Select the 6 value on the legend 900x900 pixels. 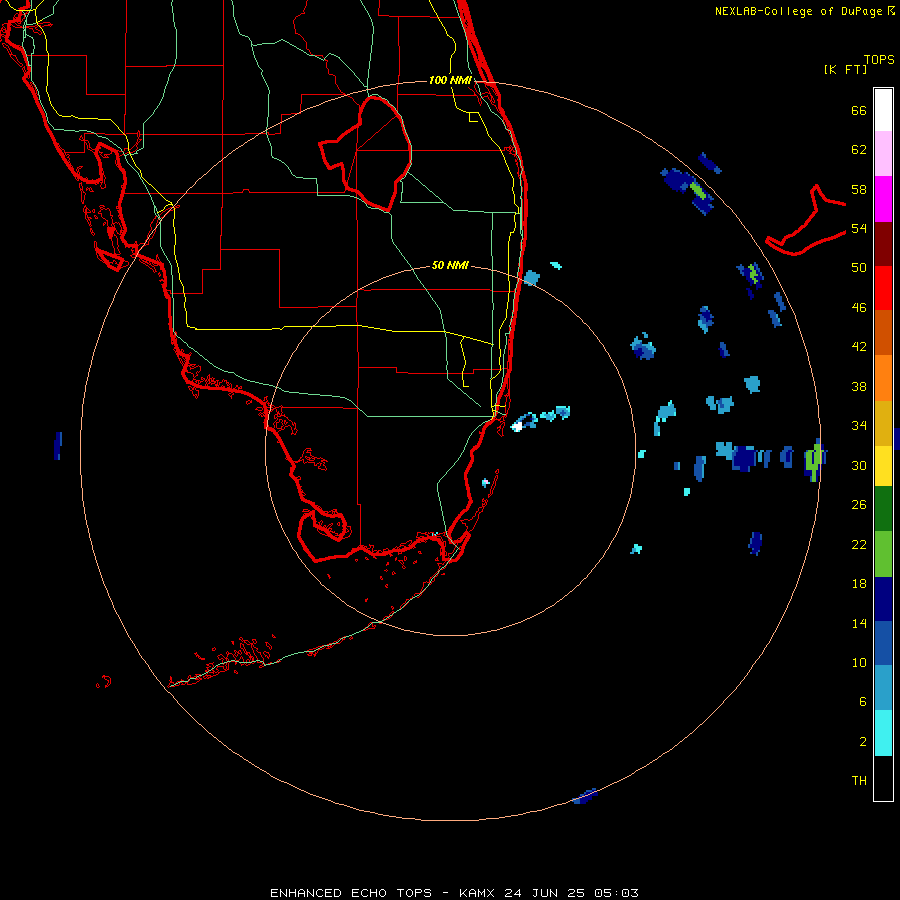coord(862,702)
